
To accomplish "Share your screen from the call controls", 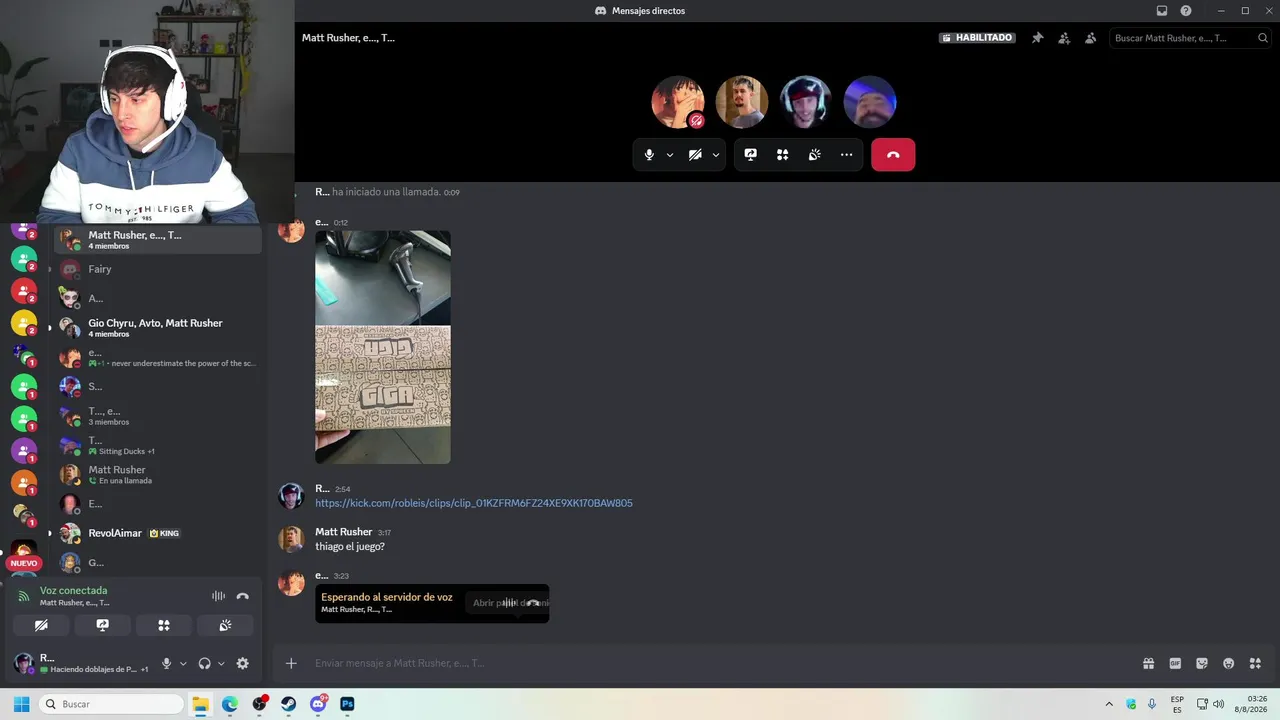I will coord(751,155).
